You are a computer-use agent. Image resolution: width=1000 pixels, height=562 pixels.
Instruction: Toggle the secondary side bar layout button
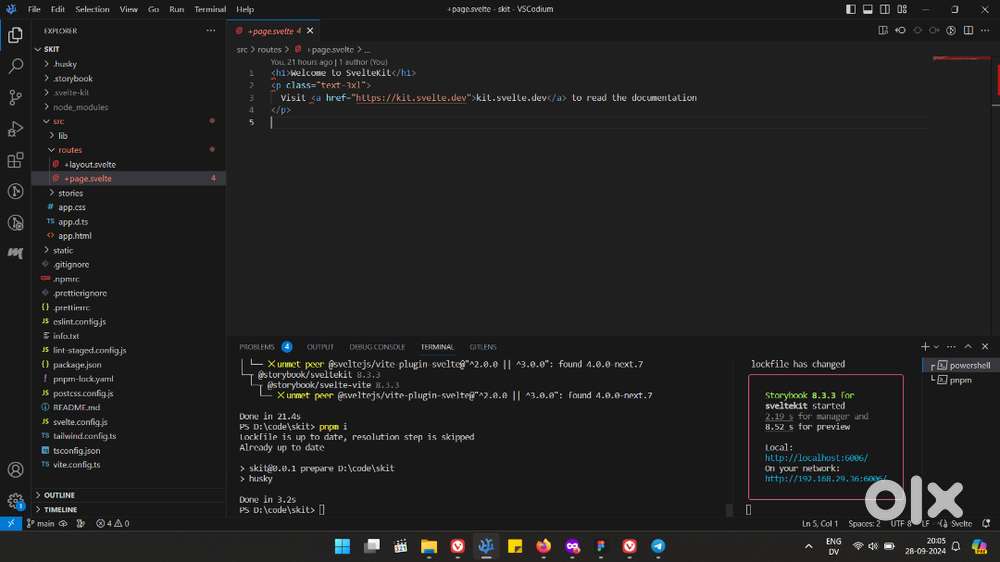883,9
